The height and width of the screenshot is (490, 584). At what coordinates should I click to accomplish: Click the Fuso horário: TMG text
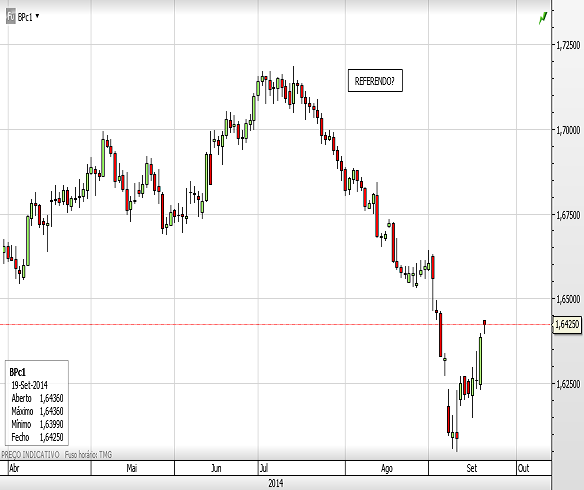pos(88,455)
